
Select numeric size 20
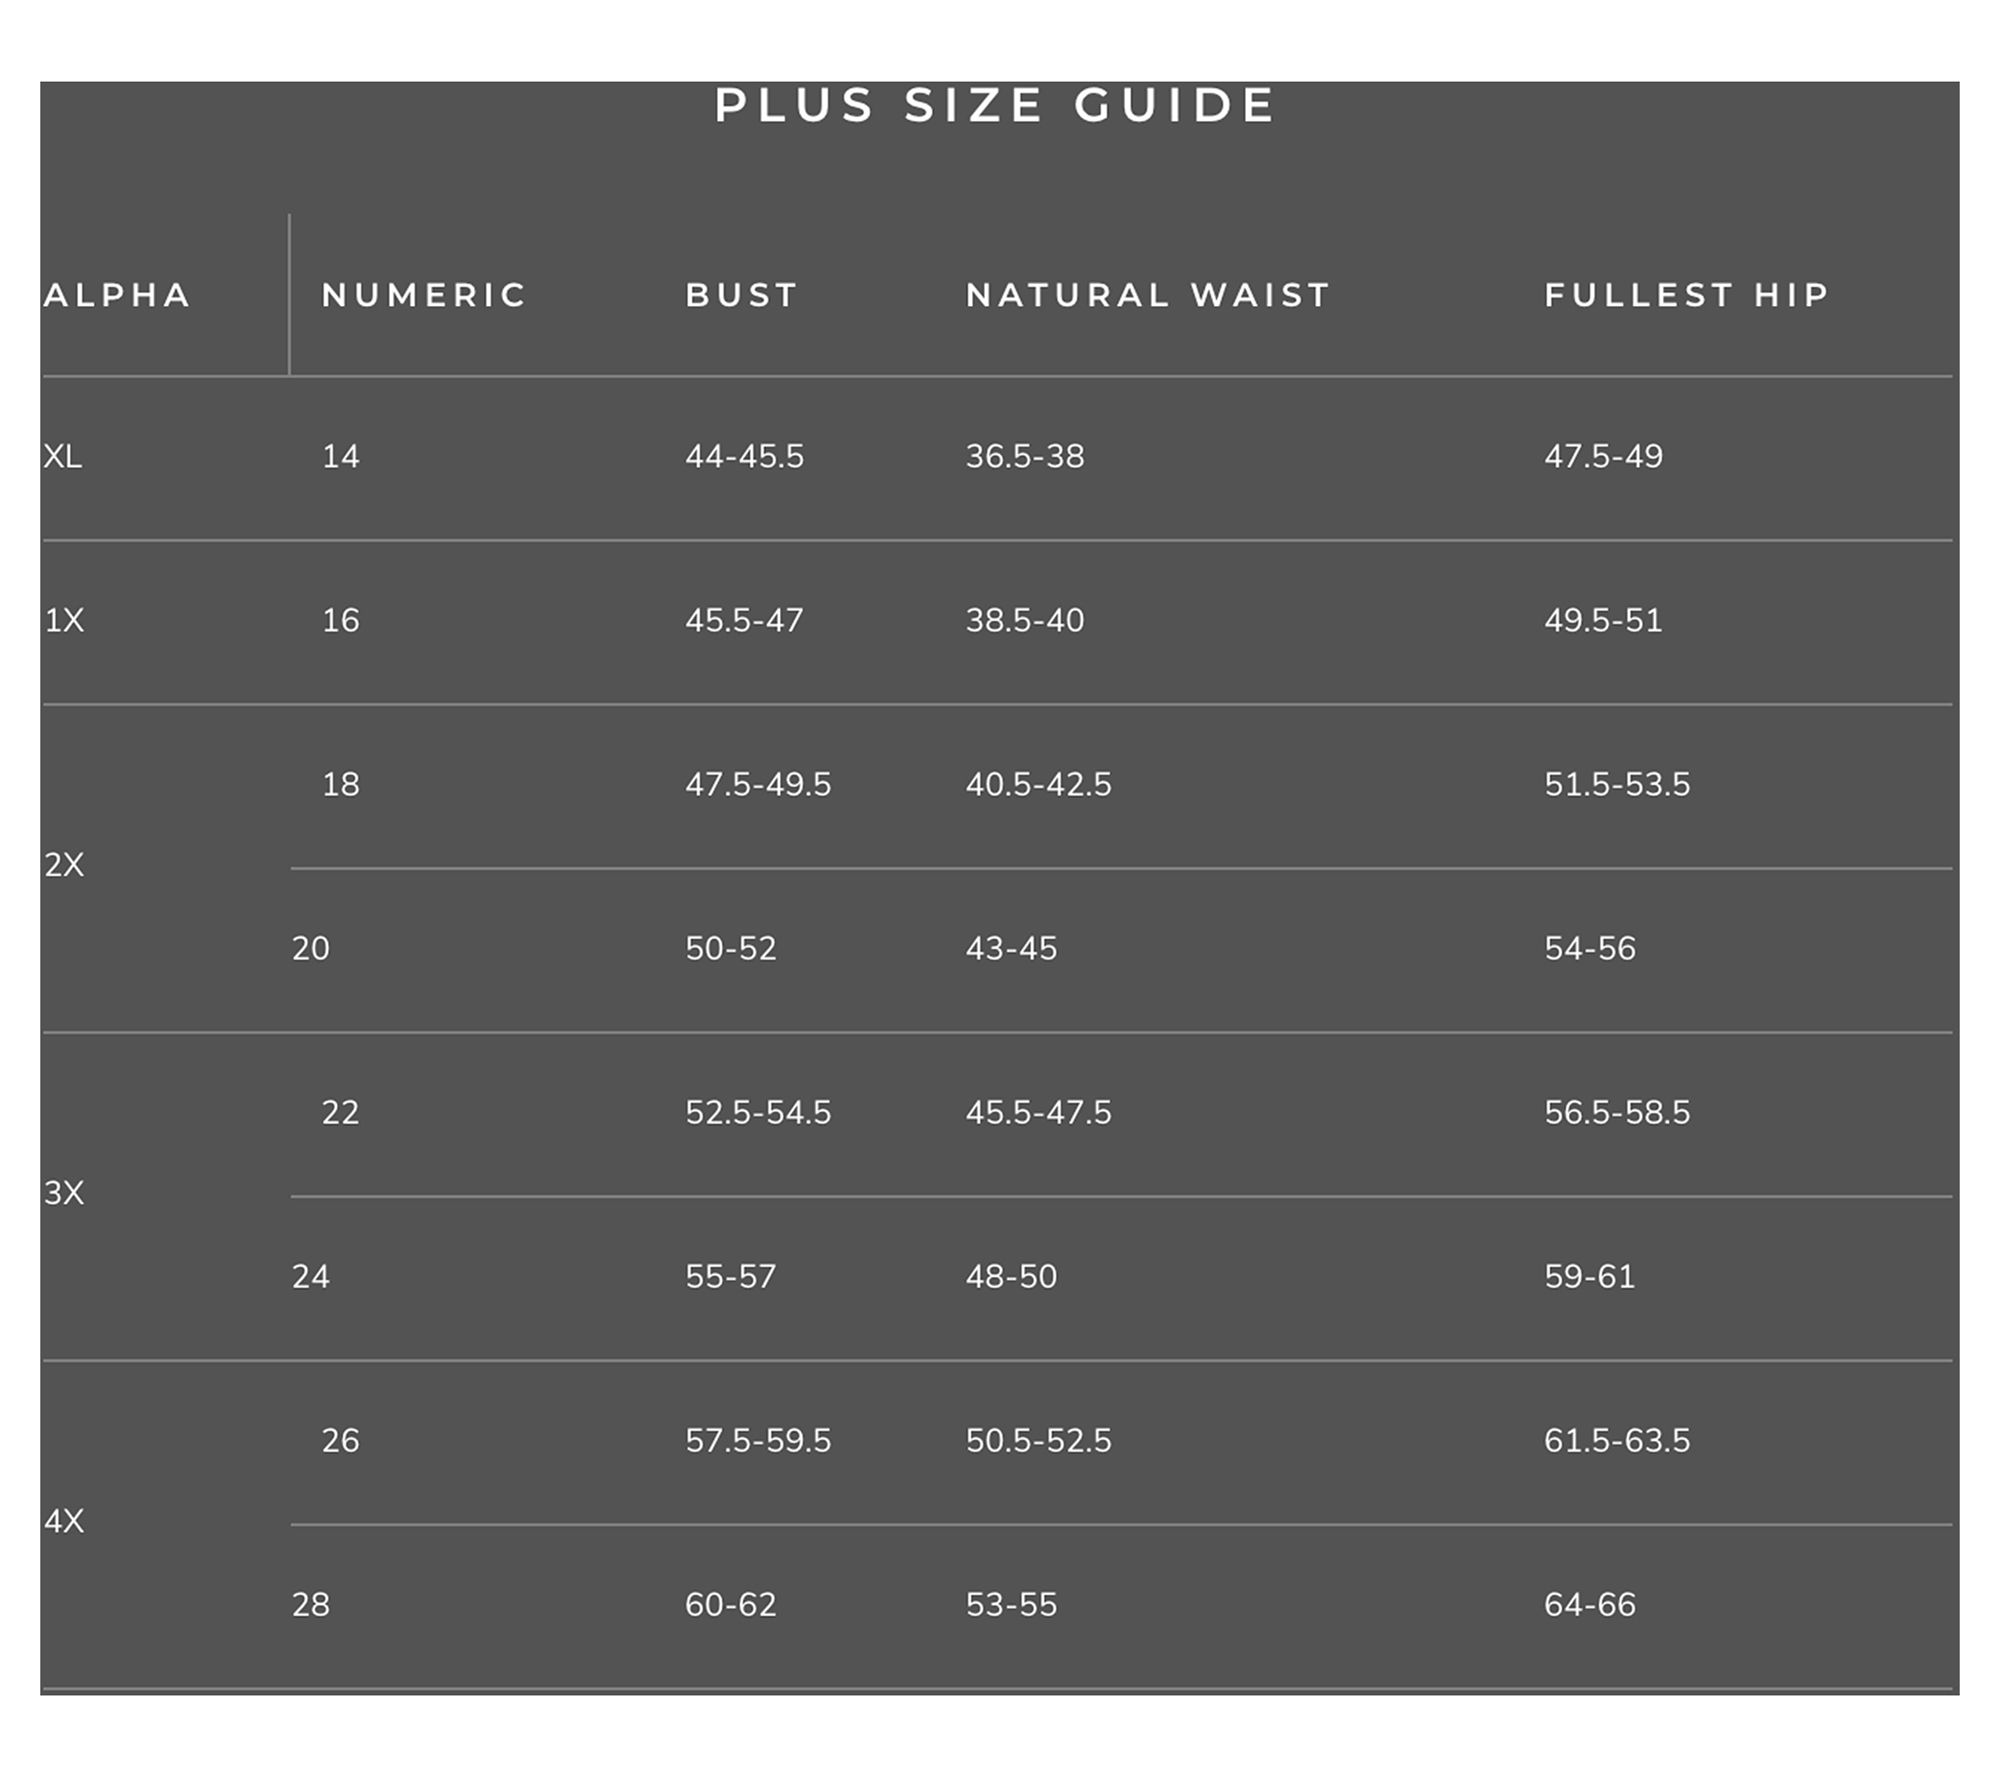click(x=310, y=948)
